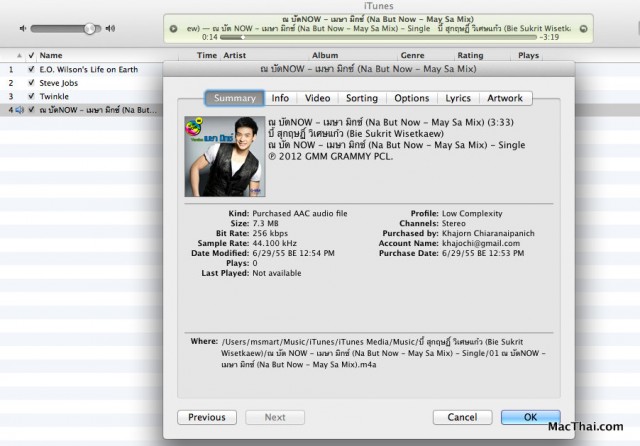Open the Video tab
This screenshot has height=446, width=640.
(318, 98)
